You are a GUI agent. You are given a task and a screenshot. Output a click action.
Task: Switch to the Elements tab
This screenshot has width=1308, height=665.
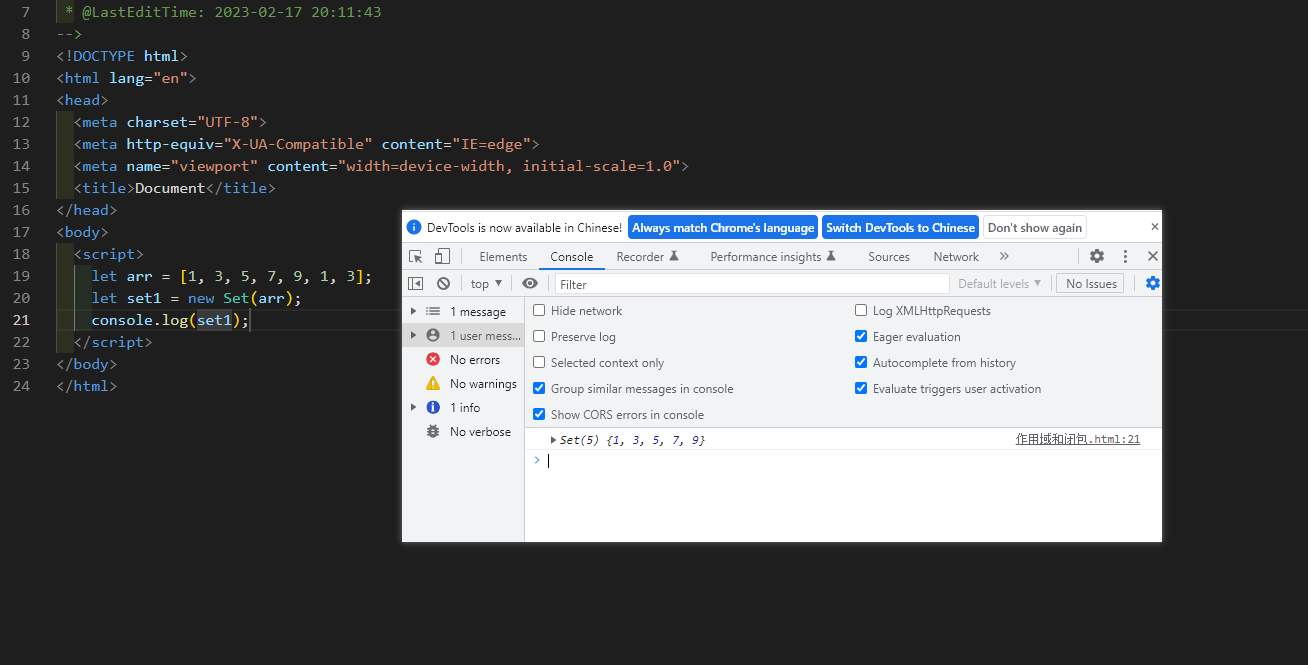[x=503, y=257]
